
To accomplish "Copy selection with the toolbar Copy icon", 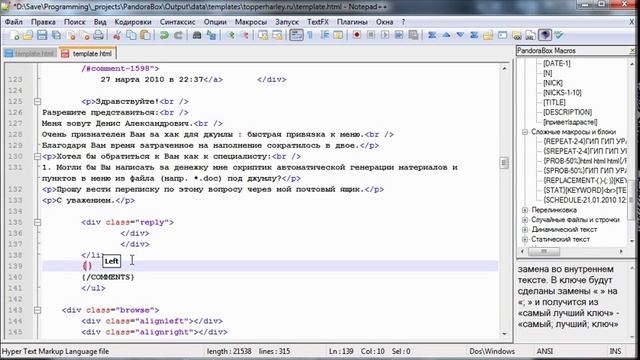I will tap(131, 36).
